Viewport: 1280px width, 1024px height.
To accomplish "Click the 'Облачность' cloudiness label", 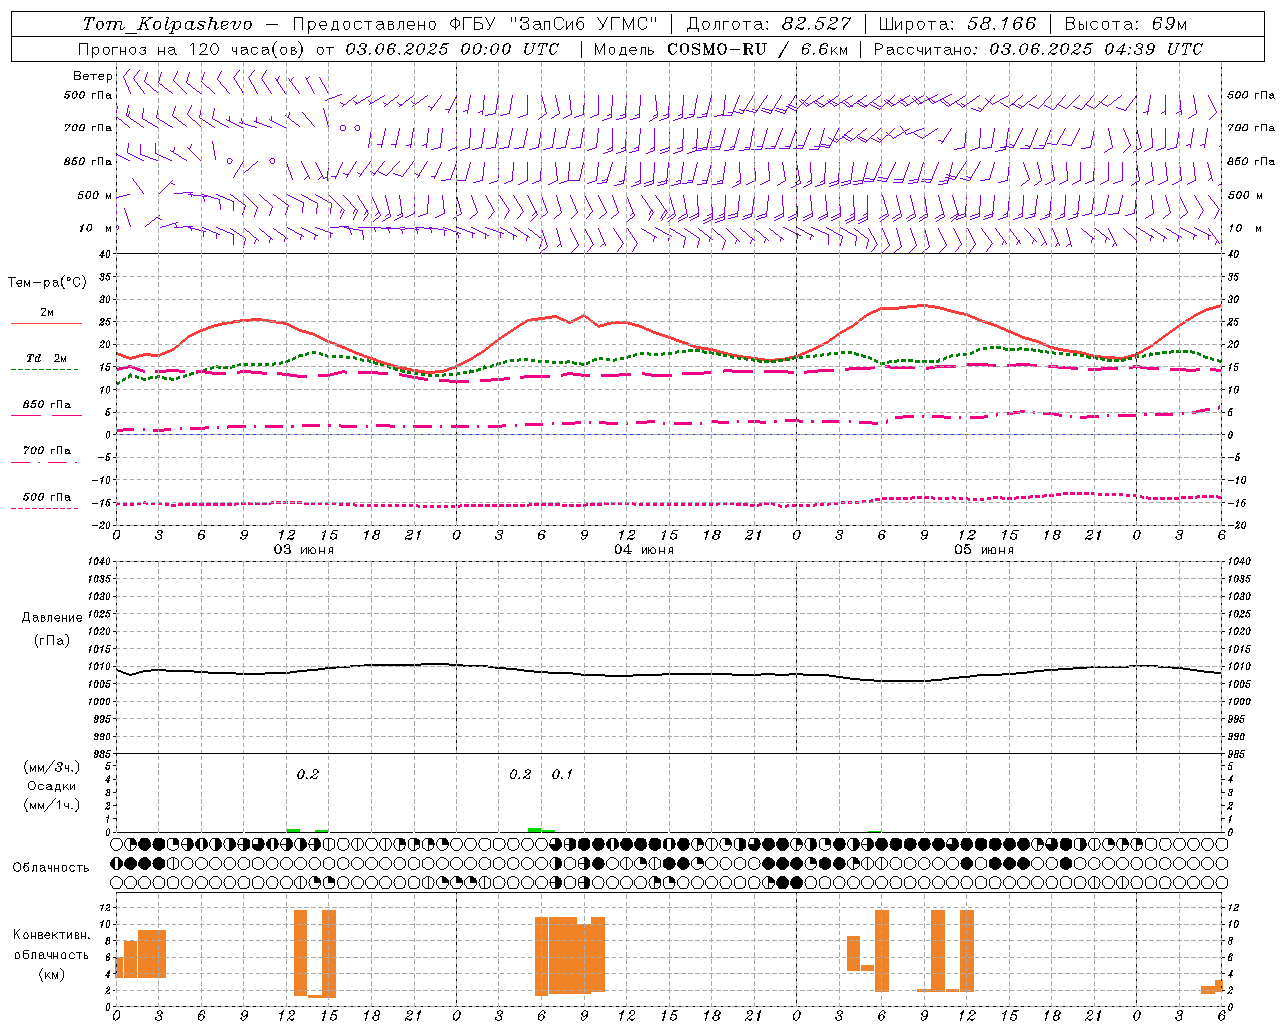I will pyautogui.click(x=51, y=867).
